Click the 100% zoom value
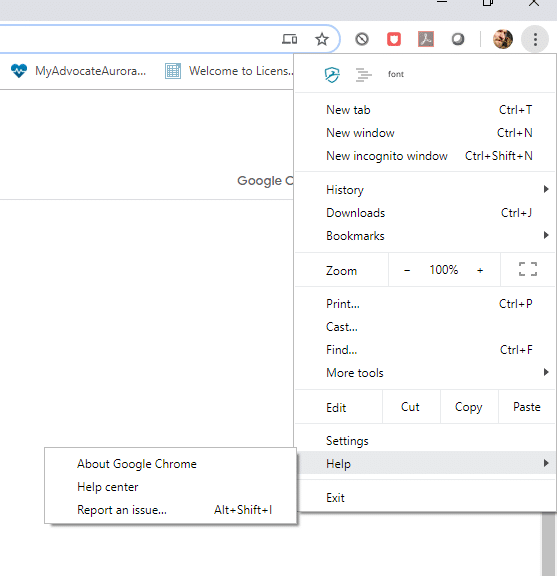 (x=443, y=270)
